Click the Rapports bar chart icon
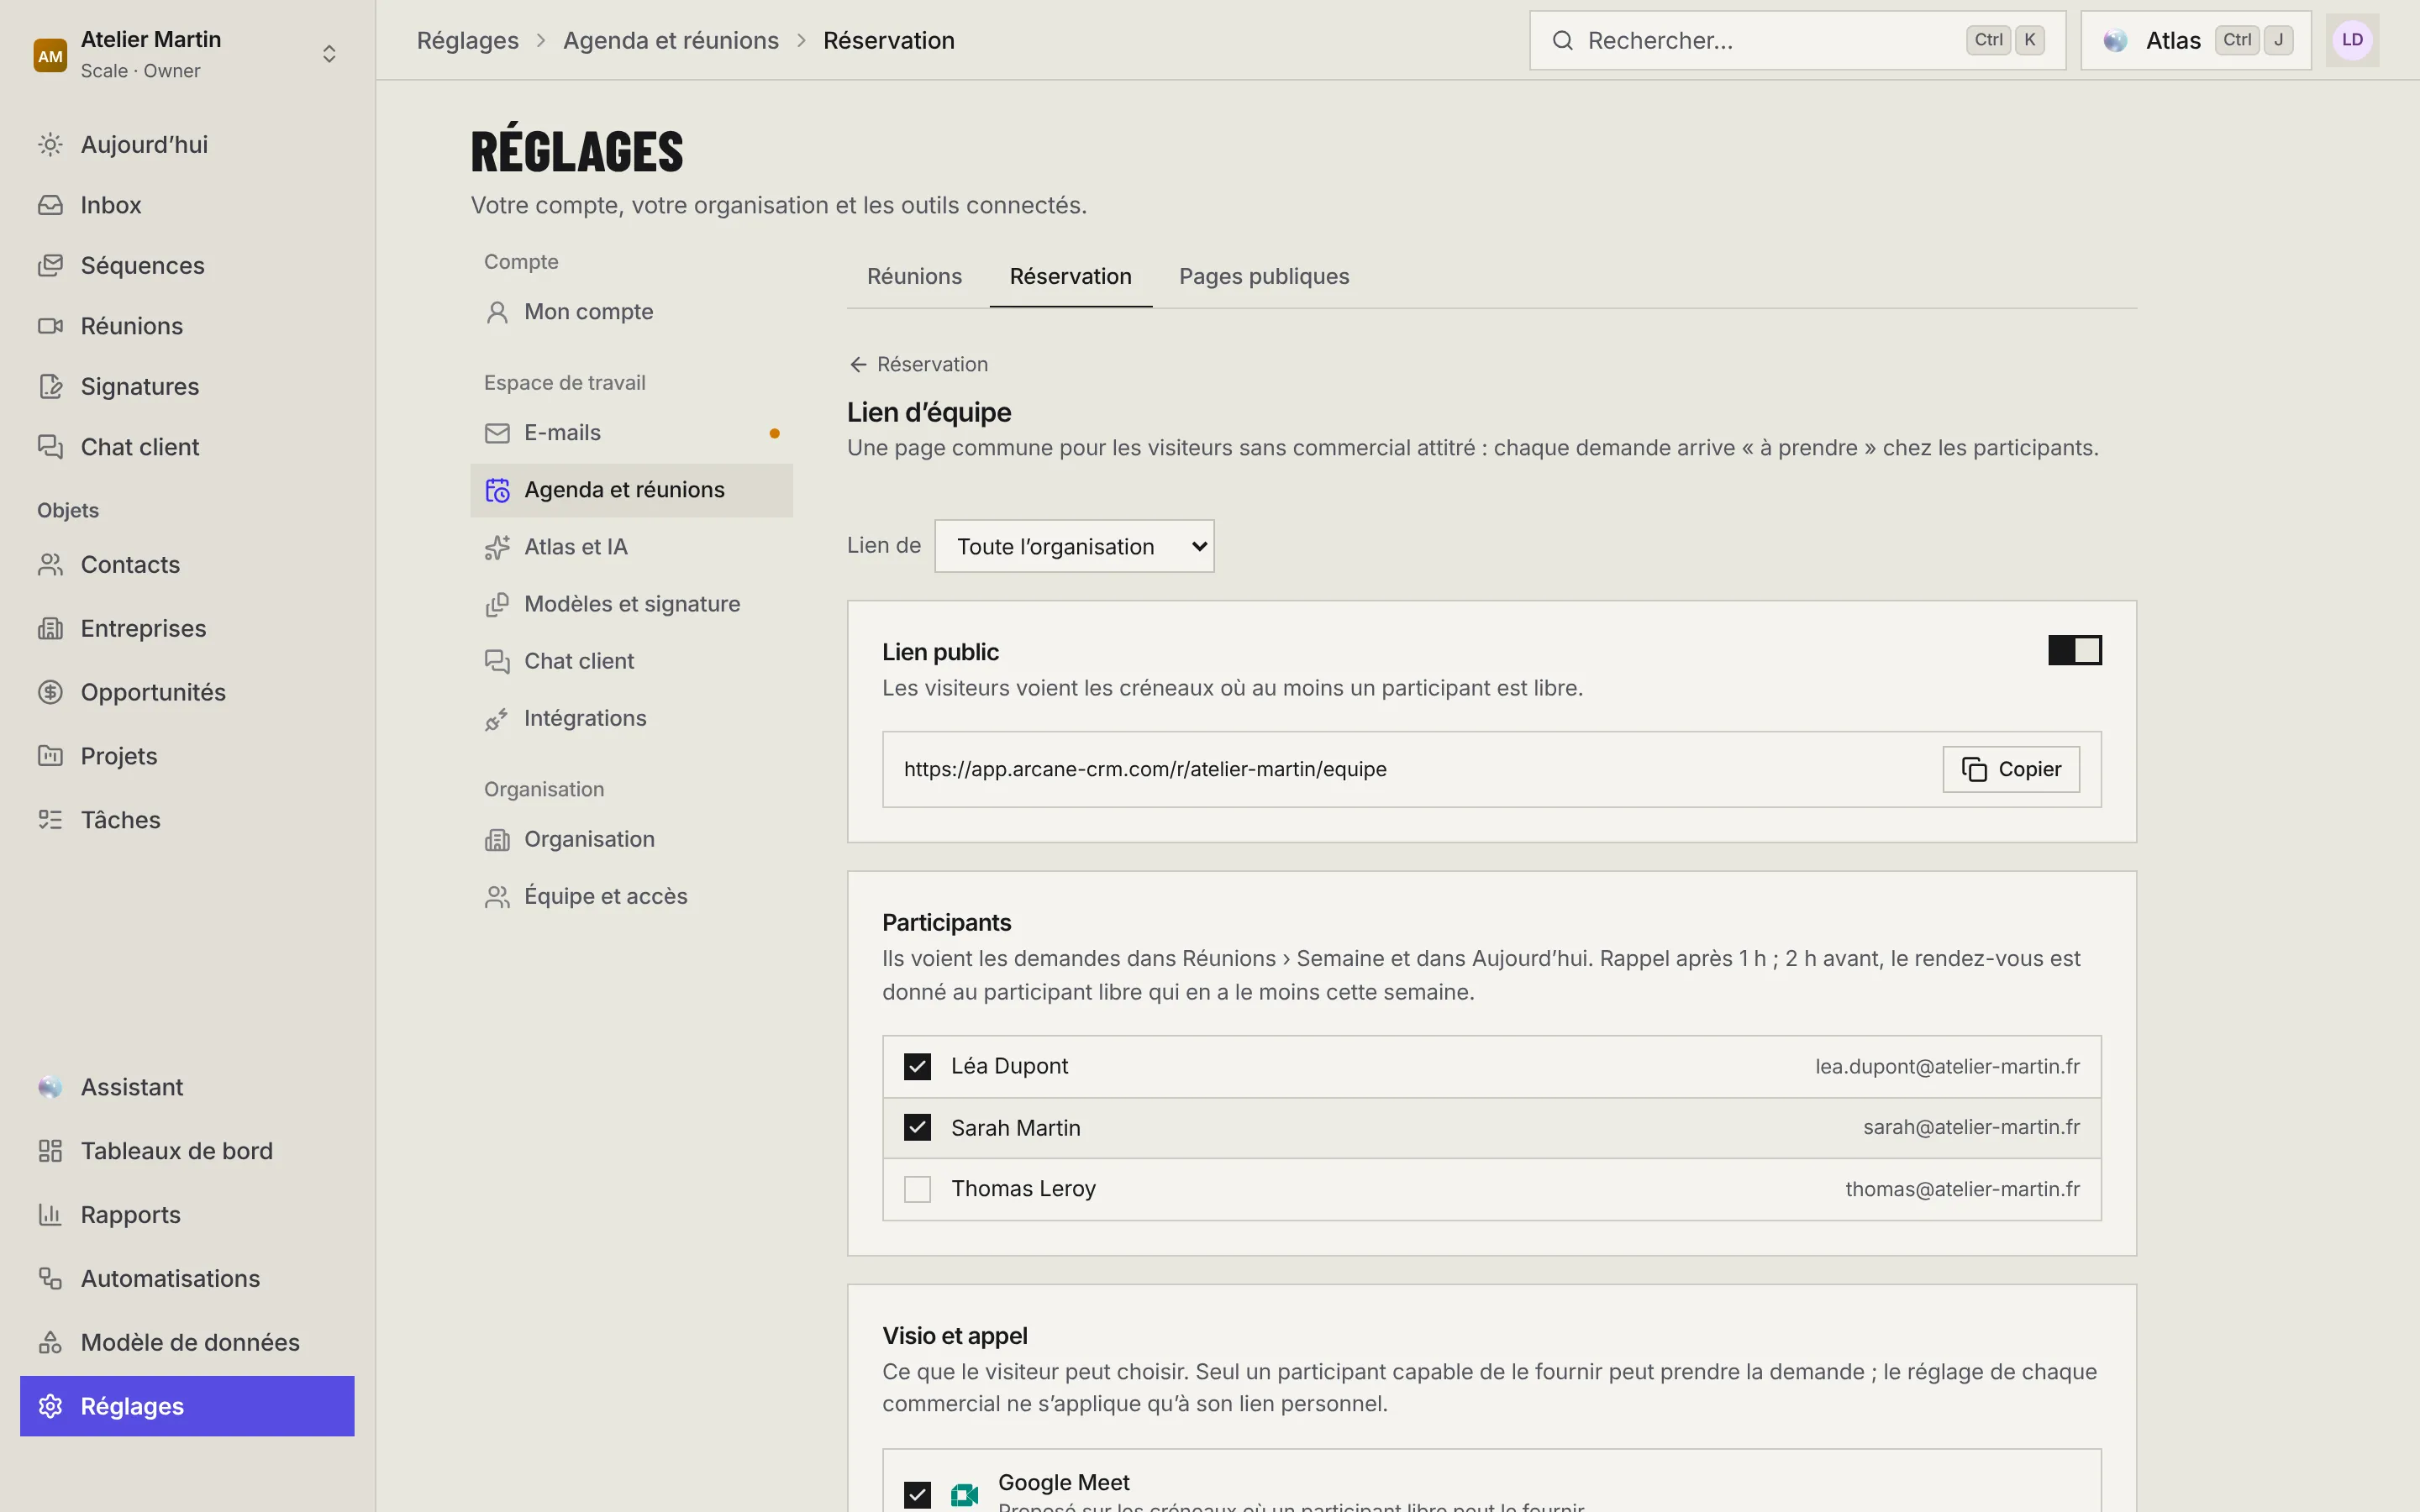Viewport: 2420px width, 1512px height. pyautogui.click(x=50, y=1215)
